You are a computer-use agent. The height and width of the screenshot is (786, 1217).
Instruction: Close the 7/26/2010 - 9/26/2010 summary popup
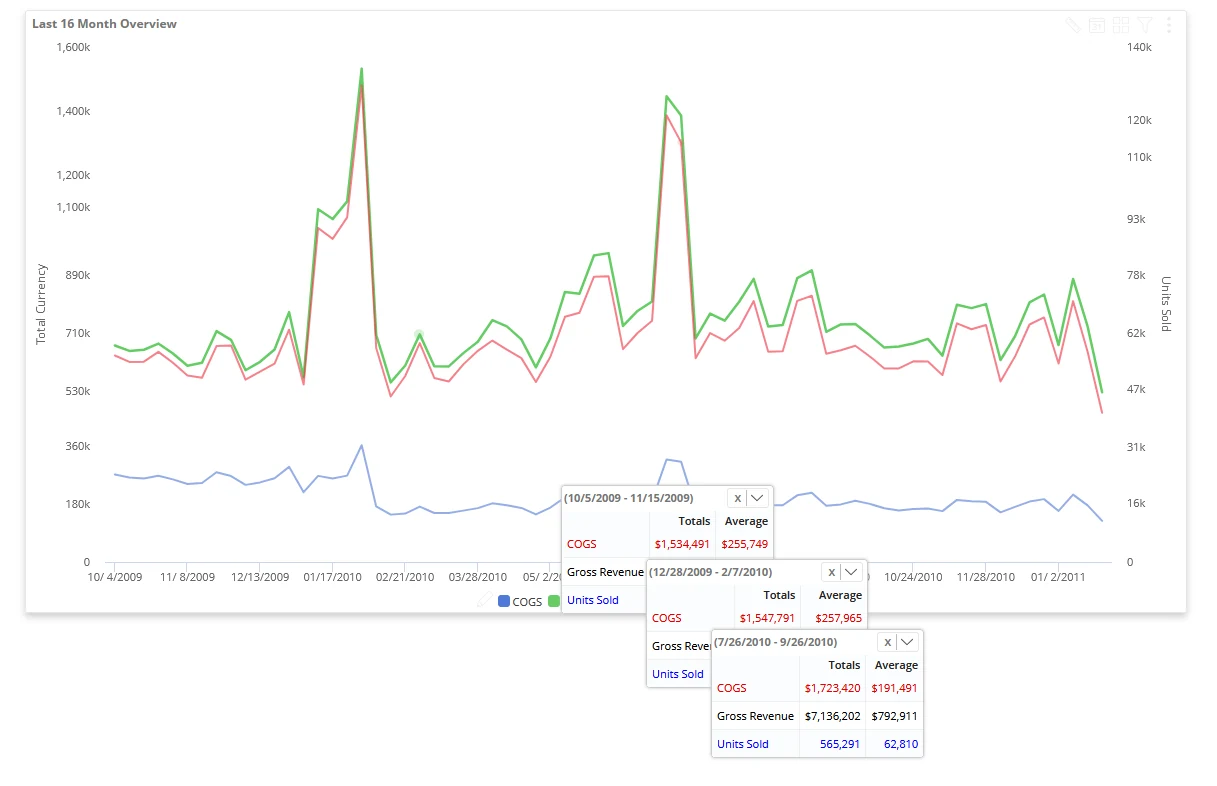click(x=887, y=642)
